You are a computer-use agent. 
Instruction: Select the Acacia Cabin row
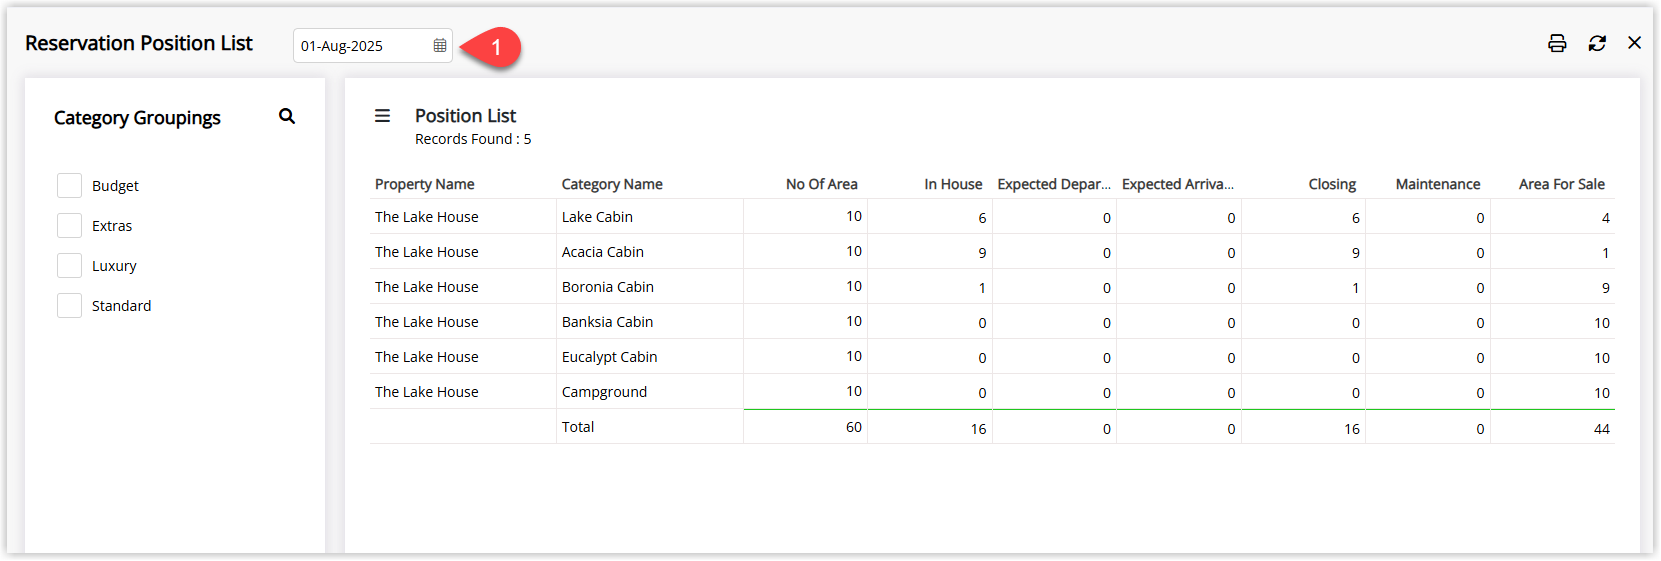[x=992, y=252]
